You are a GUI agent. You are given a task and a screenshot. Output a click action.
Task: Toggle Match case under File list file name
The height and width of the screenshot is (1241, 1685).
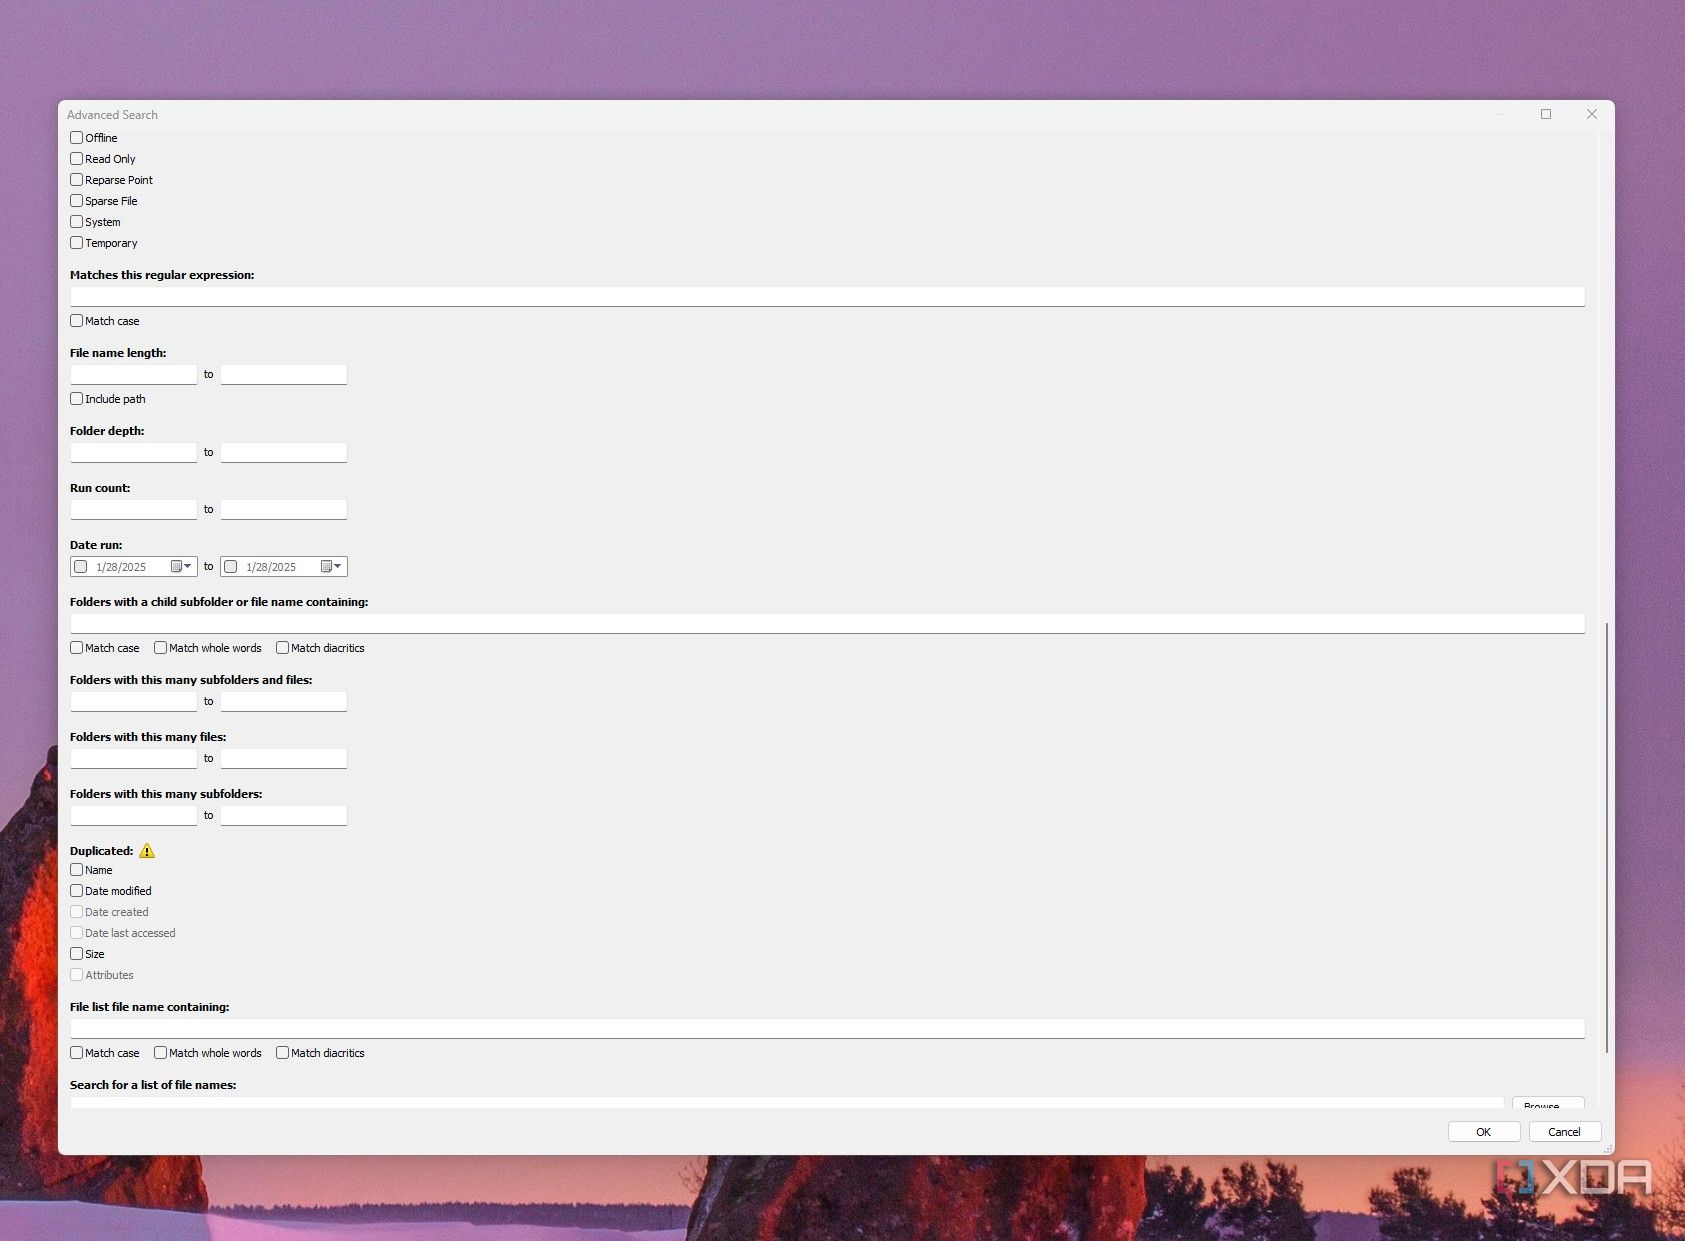click(77, 1053)
